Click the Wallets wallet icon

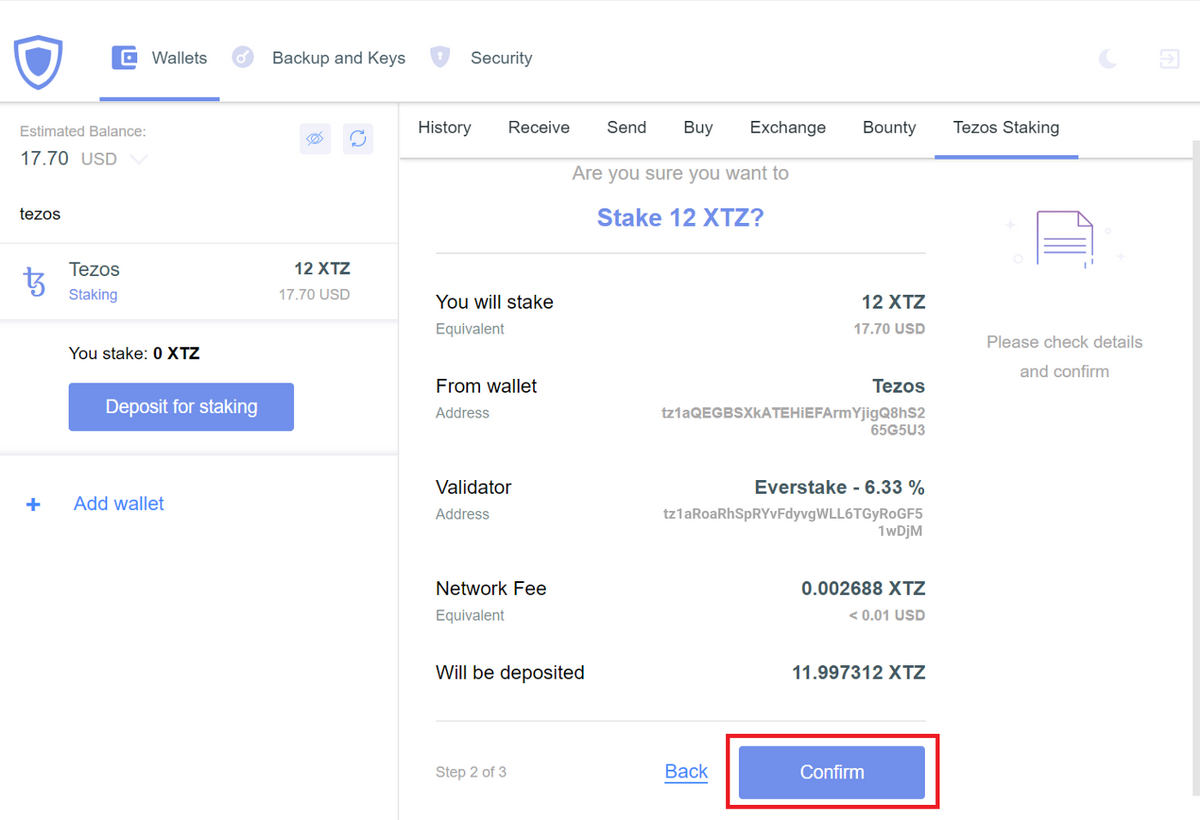tap(124, 57)
